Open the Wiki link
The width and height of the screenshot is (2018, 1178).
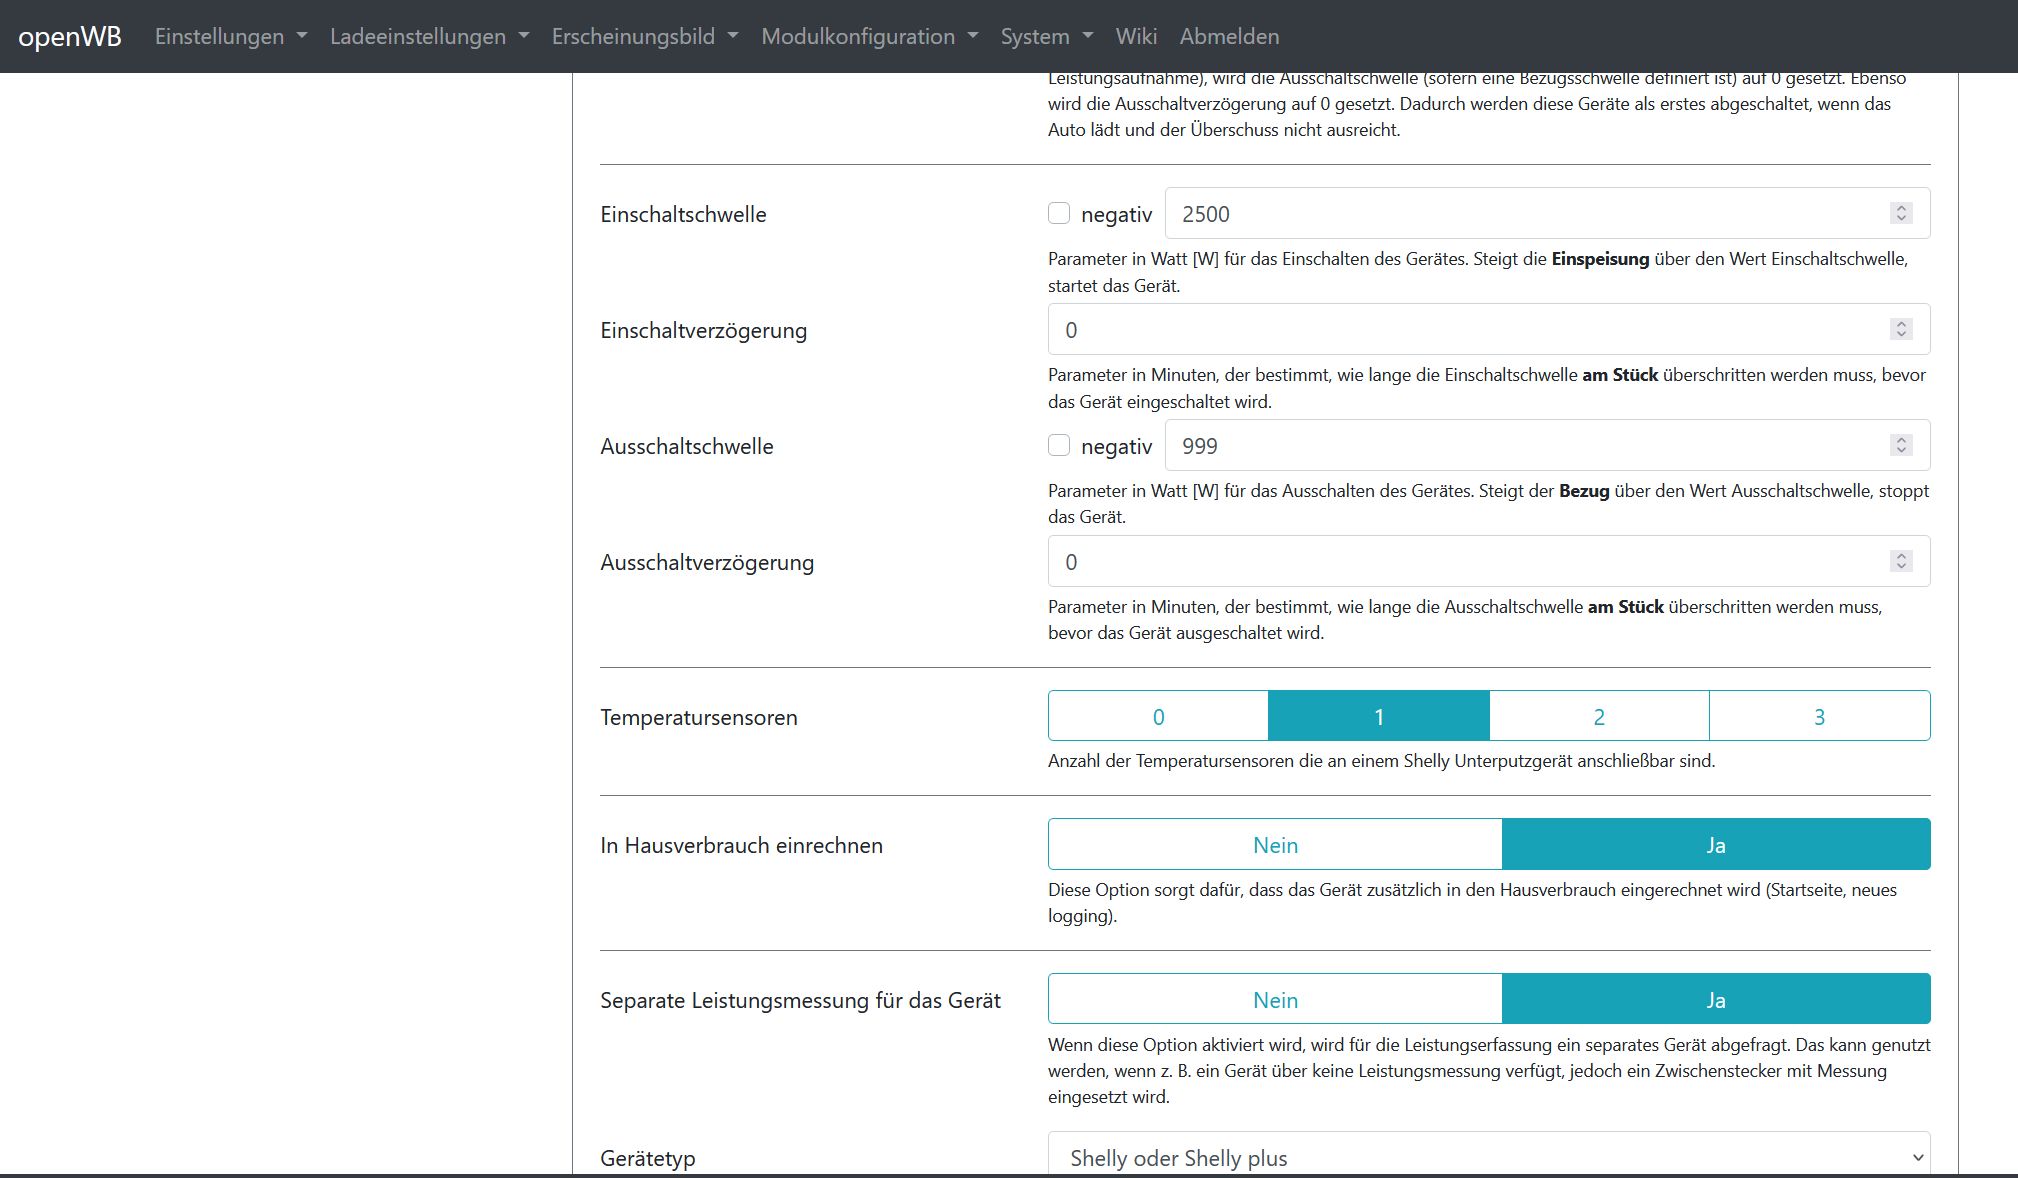click(1136, 36)
